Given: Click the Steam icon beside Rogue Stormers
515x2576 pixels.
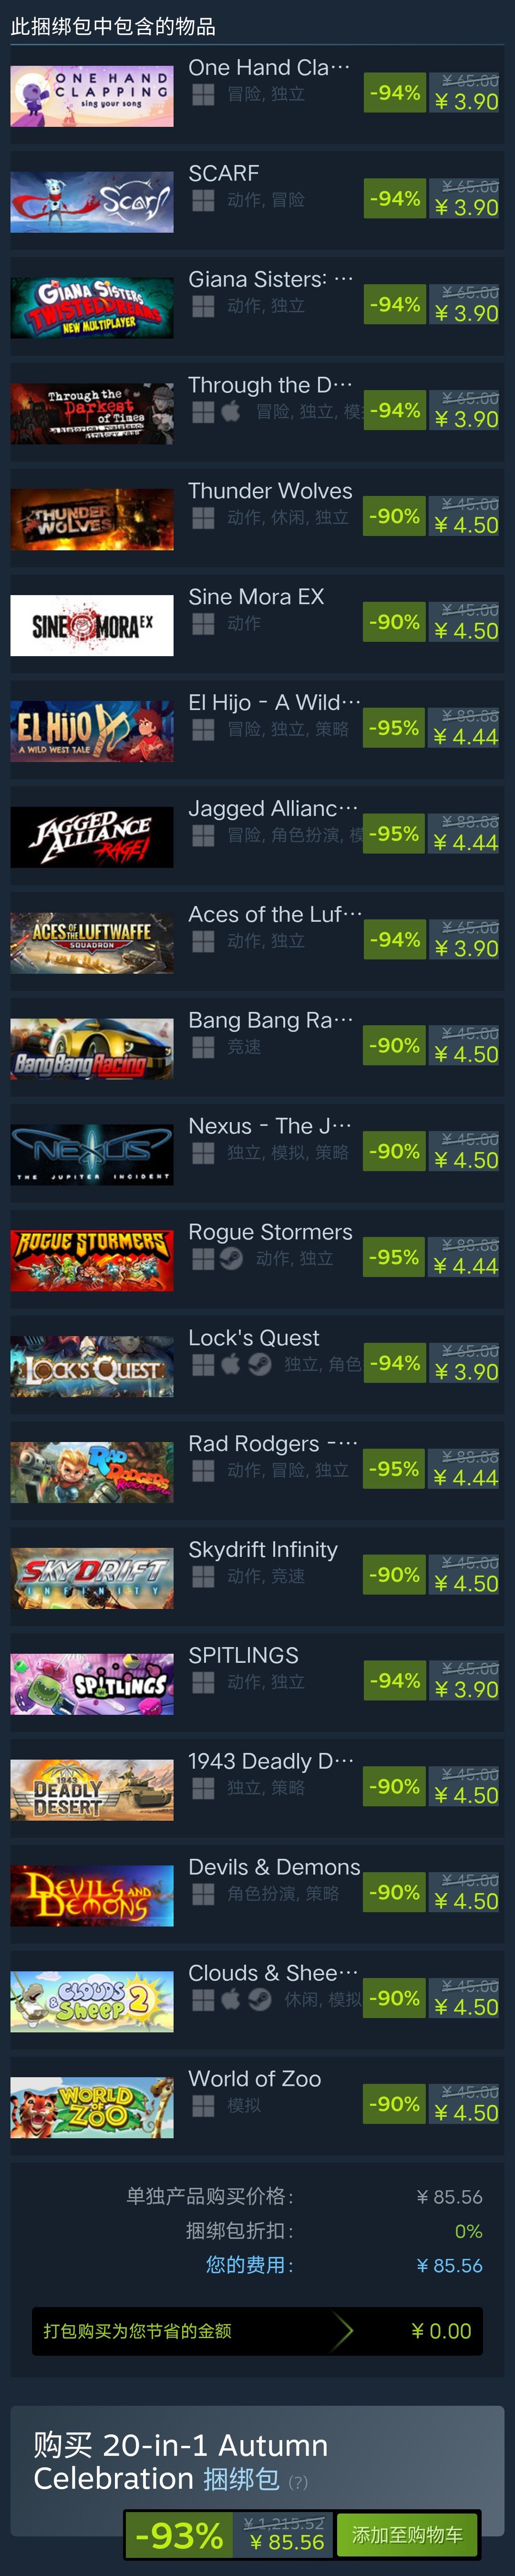Looking at the screenshot, I should pos(231,1258).
